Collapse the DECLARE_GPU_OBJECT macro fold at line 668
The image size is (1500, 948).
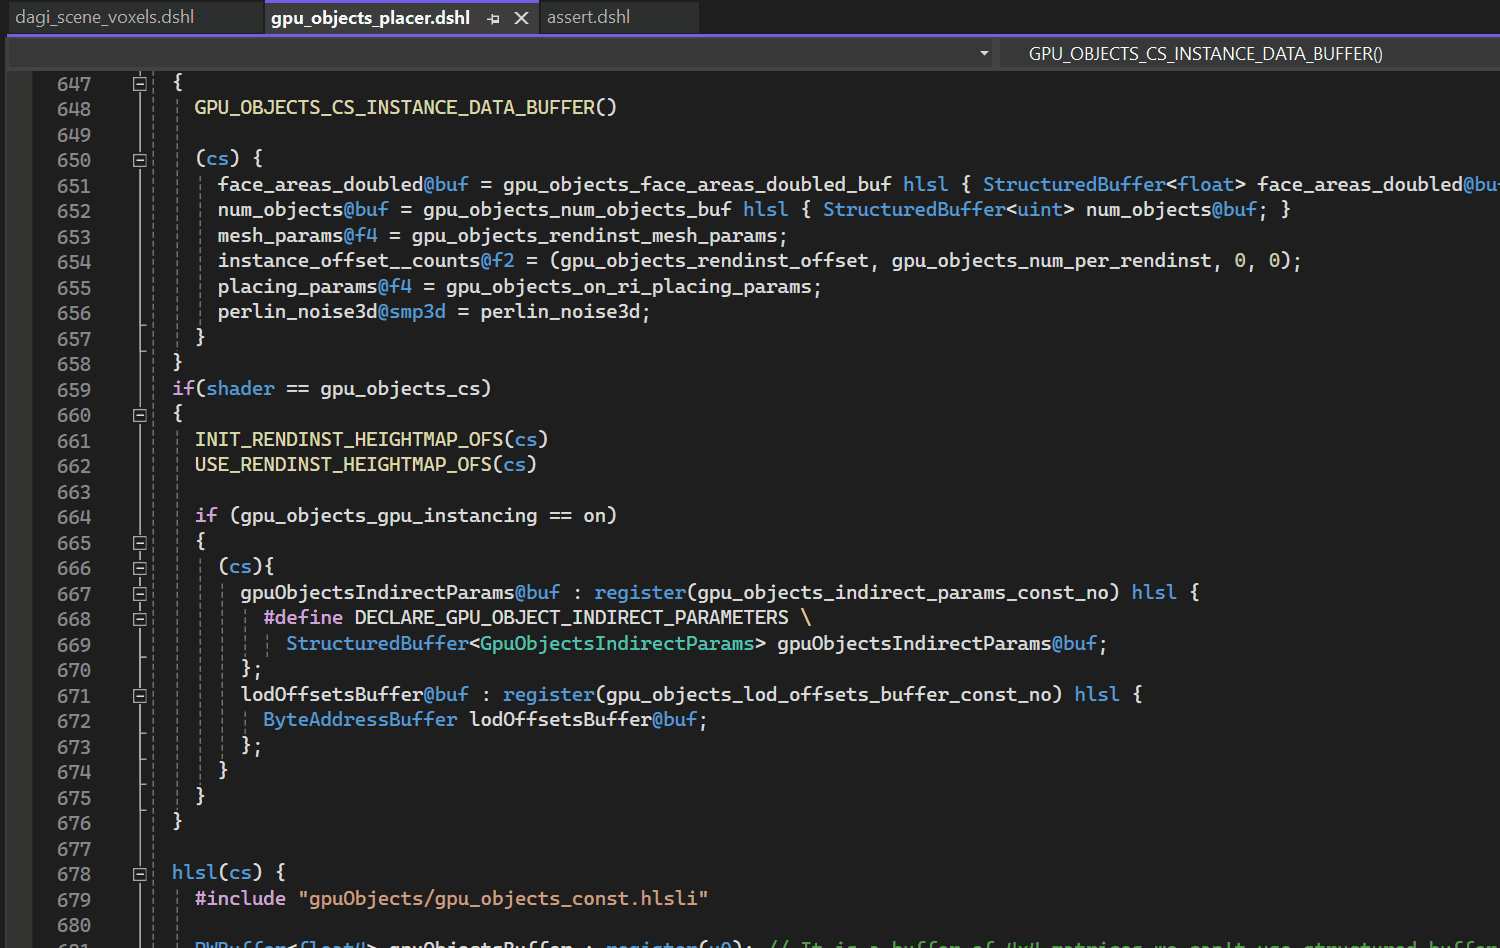tap(140, 618)
